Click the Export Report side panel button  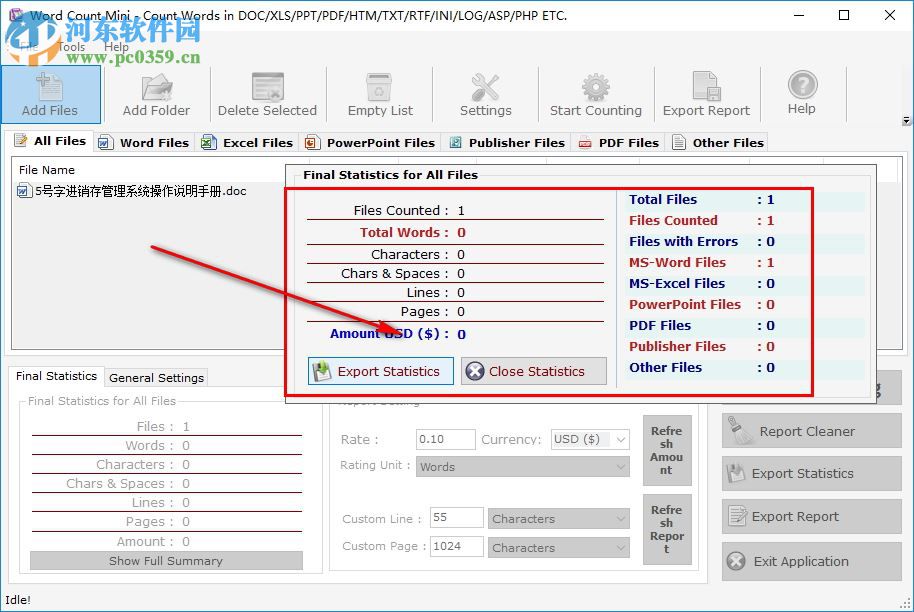tap(811, 516)
